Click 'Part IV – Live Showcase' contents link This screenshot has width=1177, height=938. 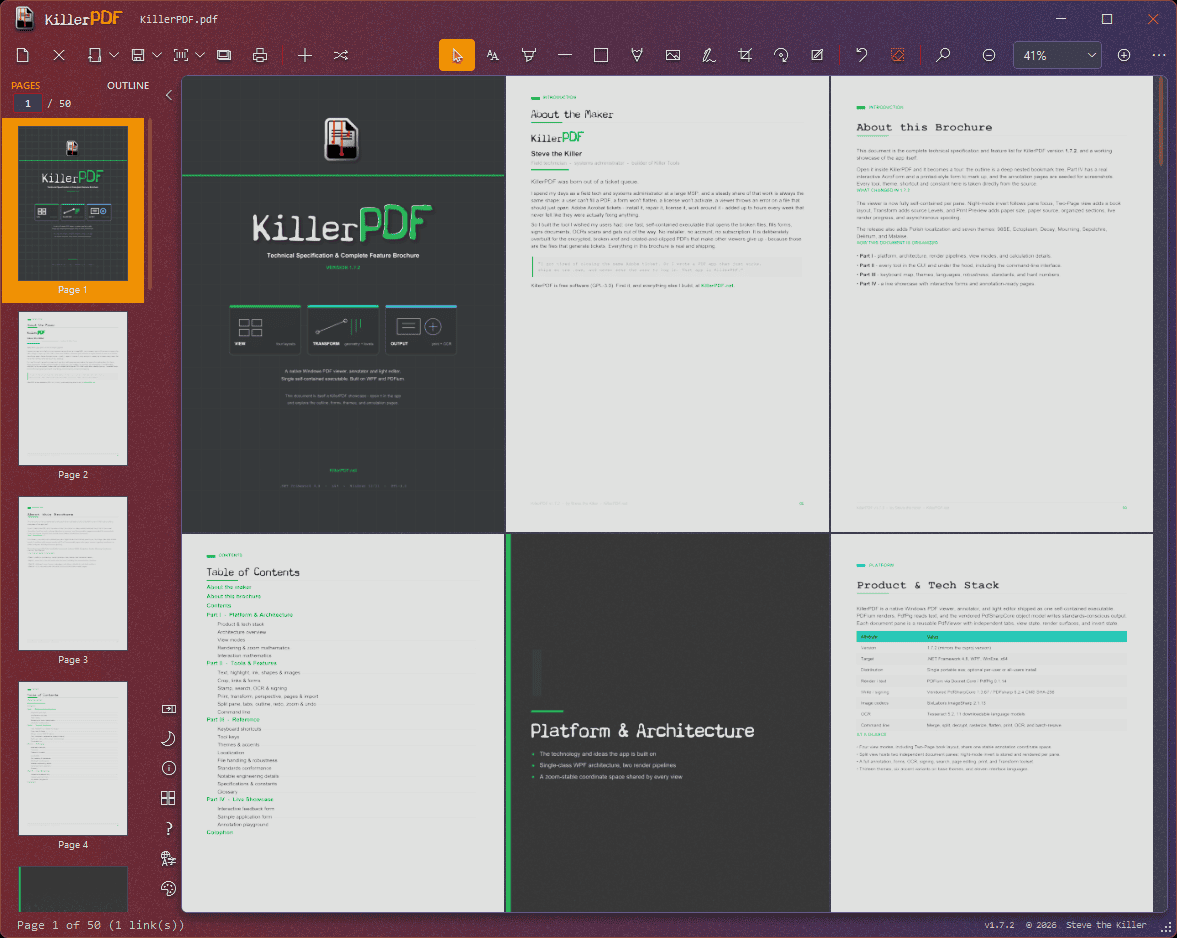coord(240,800)
